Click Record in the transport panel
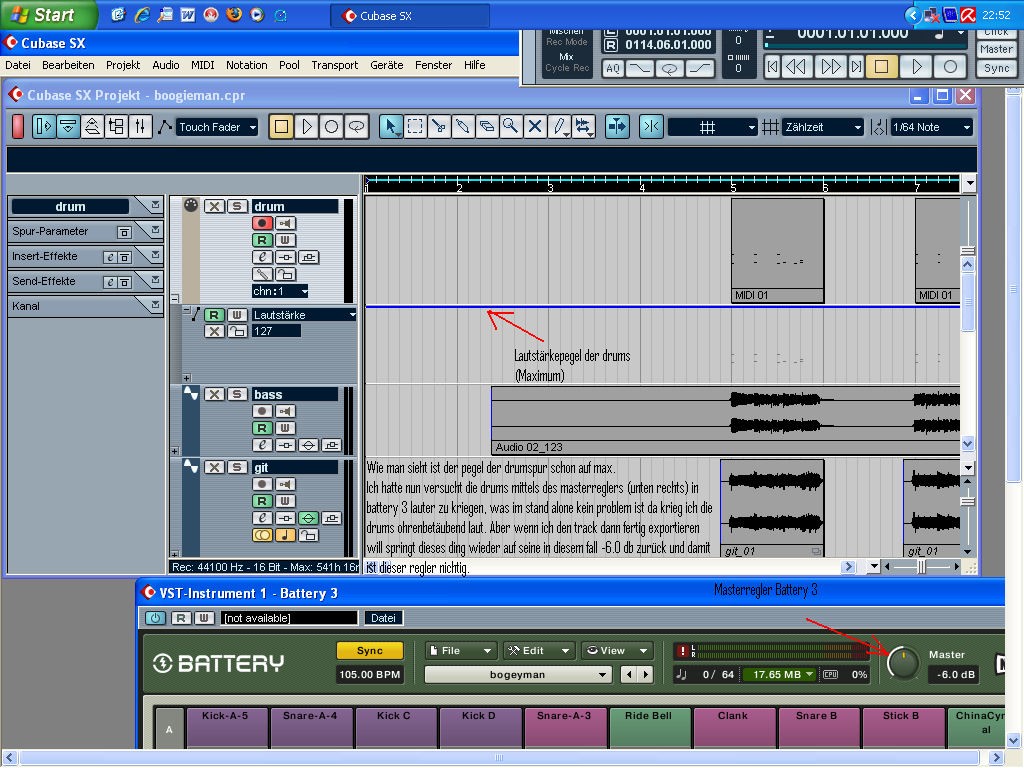The width and height of the screenshot is (1024, 768). (x=950, y=67)
